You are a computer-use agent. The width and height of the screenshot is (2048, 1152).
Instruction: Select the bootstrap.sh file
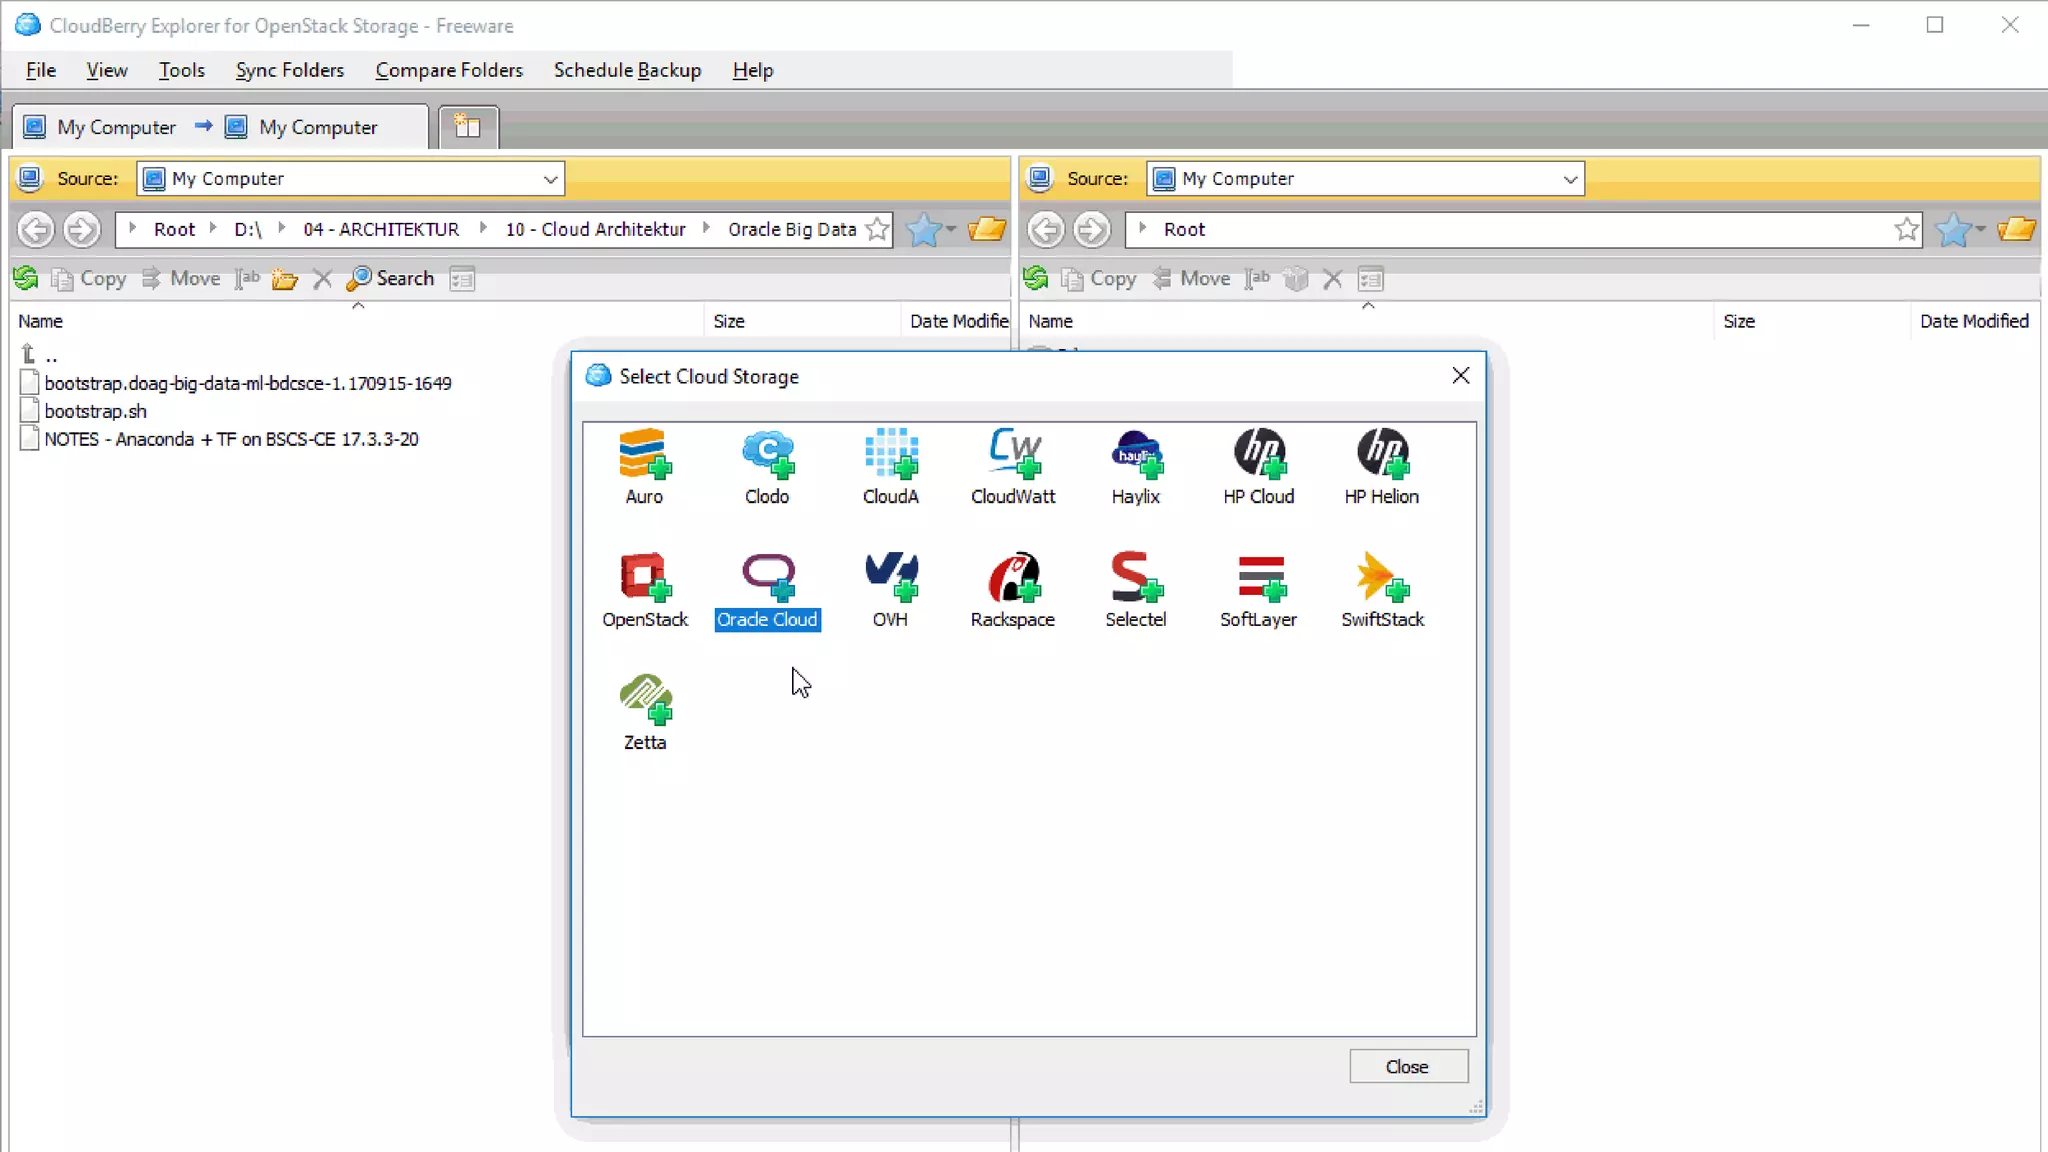click(95, 411)
